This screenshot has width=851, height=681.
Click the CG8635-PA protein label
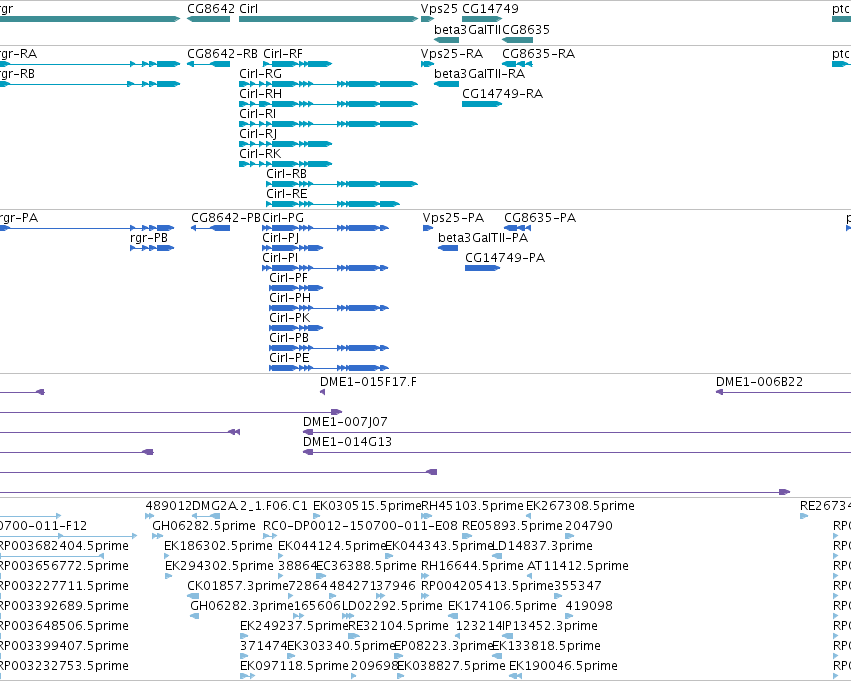coord(540,218)
